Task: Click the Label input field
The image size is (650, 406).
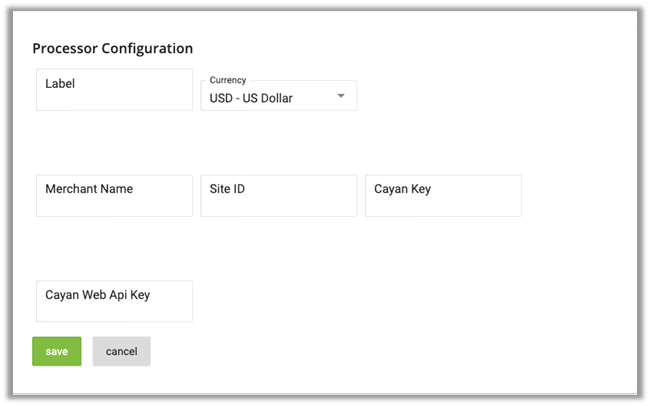Action: point(114,90)
